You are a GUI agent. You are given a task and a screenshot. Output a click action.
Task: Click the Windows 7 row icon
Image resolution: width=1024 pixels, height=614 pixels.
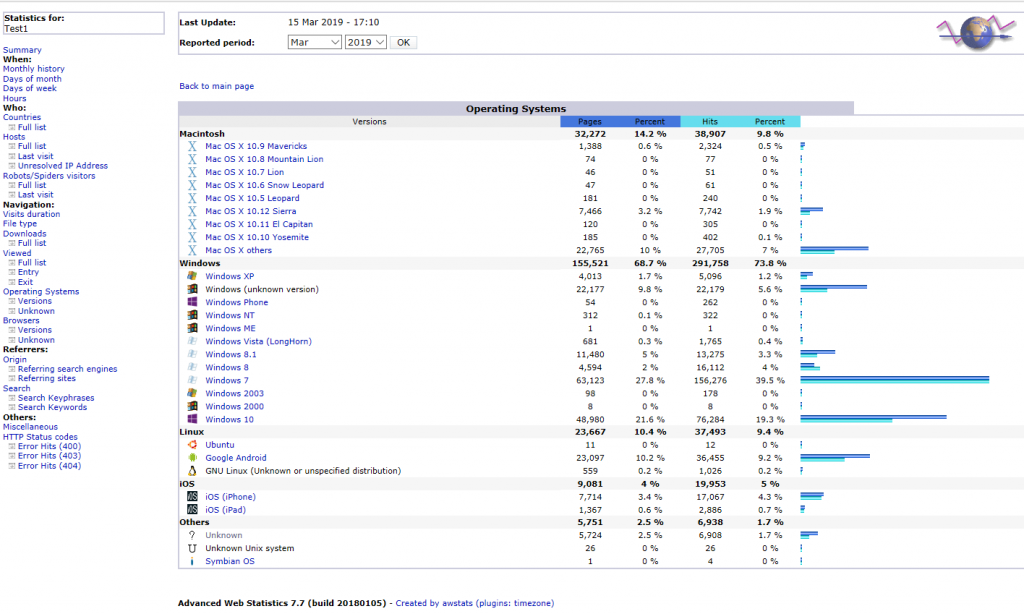coord(192,380)
